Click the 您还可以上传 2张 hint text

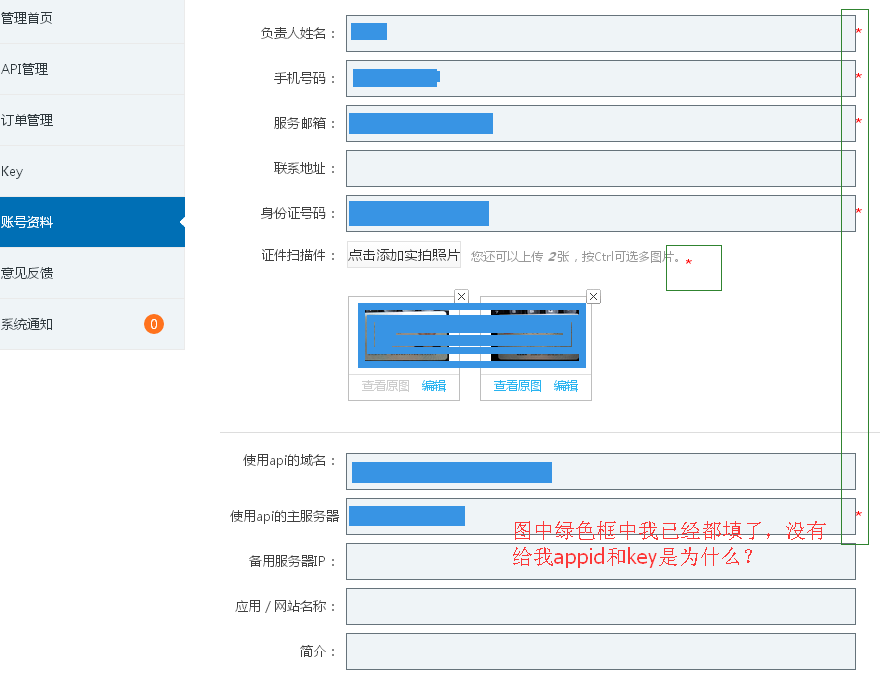tap(576, 257)
